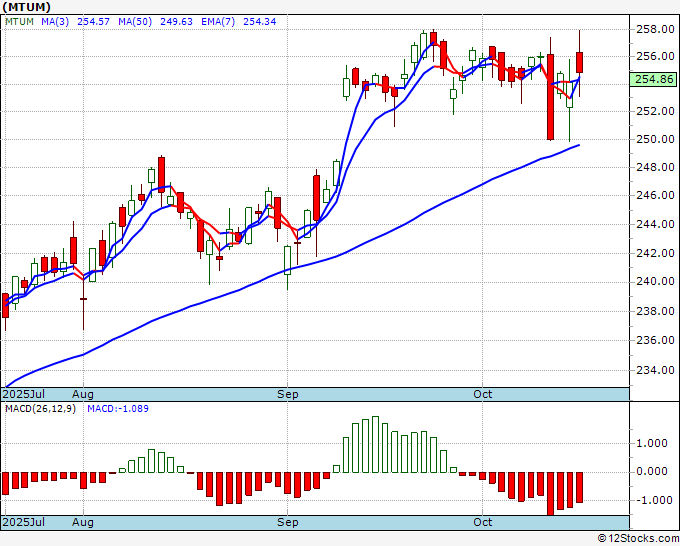The height and width of the screenshot is (546, 680).
Task: Click the Oct label on price chart axis
Action: [482, 394]
